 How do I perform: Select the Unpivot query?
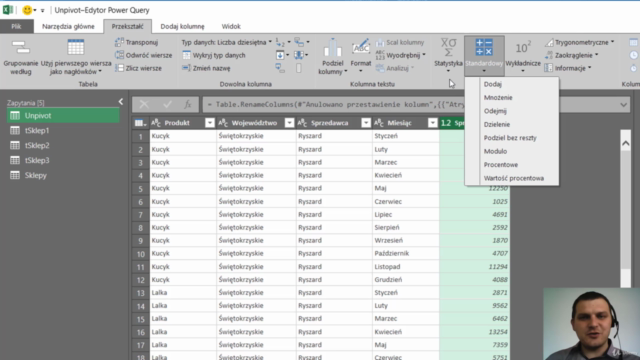pyautogui.click(x=63, y=116)
